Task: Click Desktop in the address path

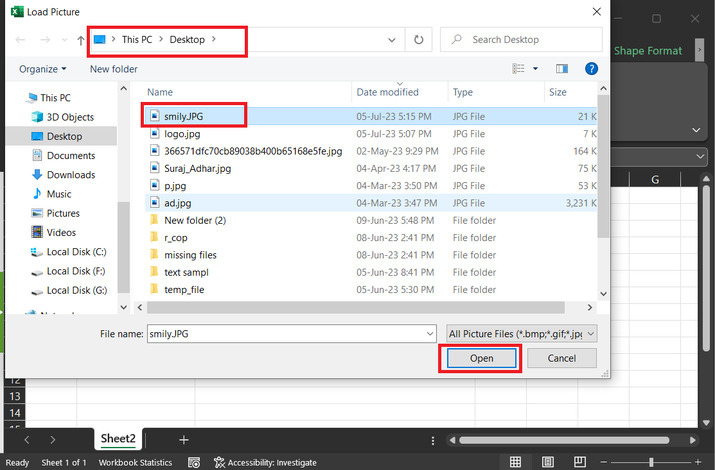Action: pos(187,40)
